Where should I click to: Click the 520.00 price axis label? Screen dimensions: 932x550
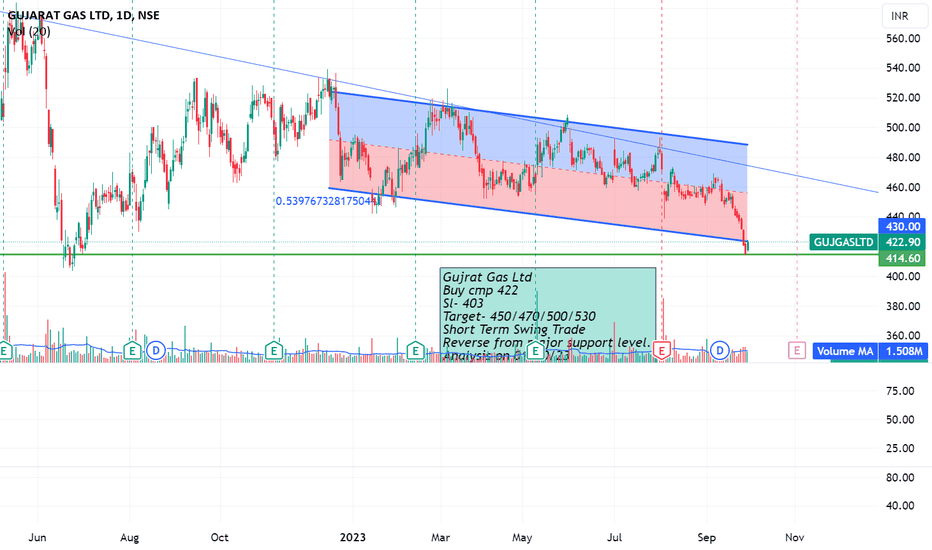point(903,98)
